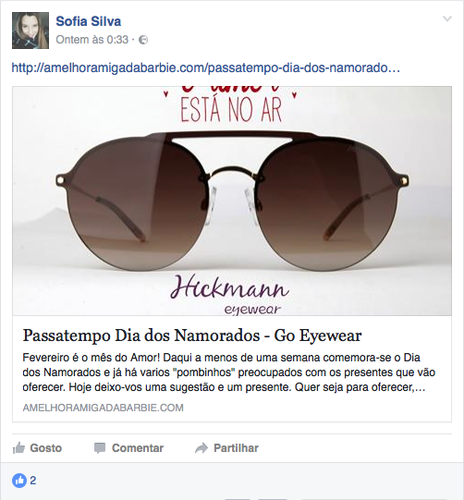
Task: Click the Gosto thumbs-up icon
Action: pyautogui.click(x=19, y=448)
